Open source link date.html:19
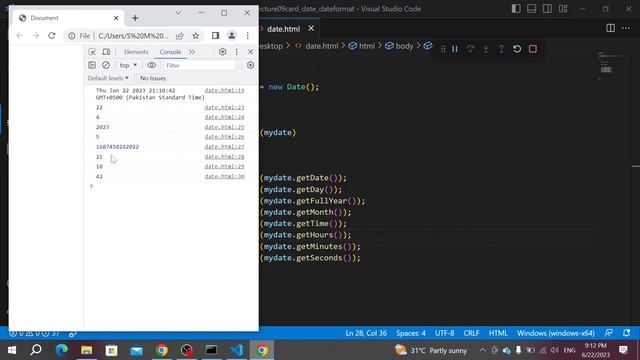 tap(224, 90)
